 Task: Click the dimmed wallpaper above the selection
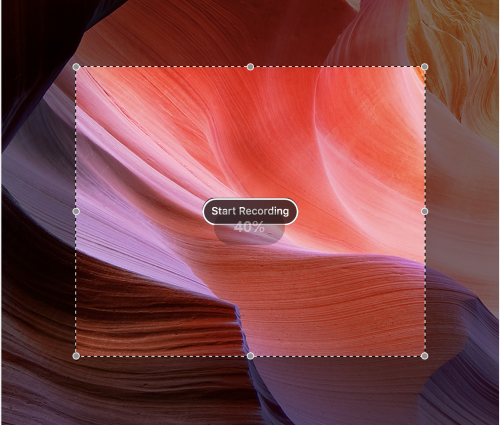[x=250, y=33]
